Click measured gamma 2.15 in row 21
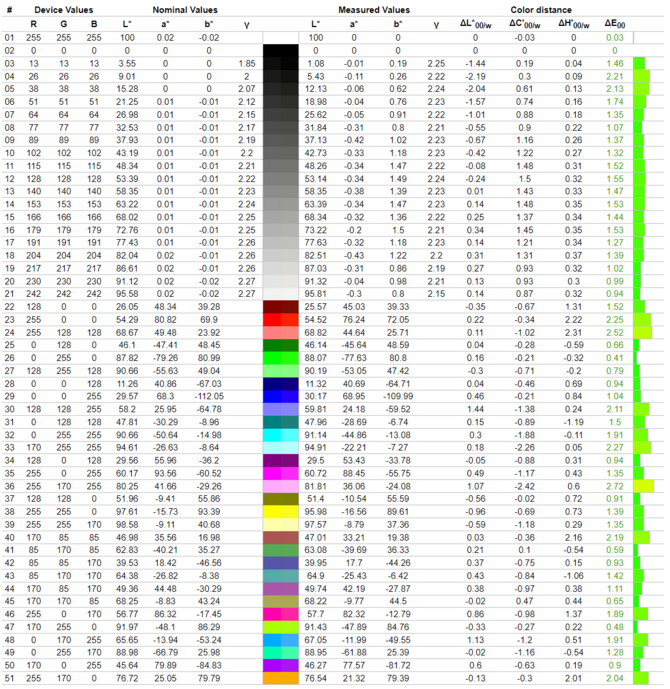Image resolution: width=670 pixels, height=689 pixels. pyautogui.click(x=436, y=294)
